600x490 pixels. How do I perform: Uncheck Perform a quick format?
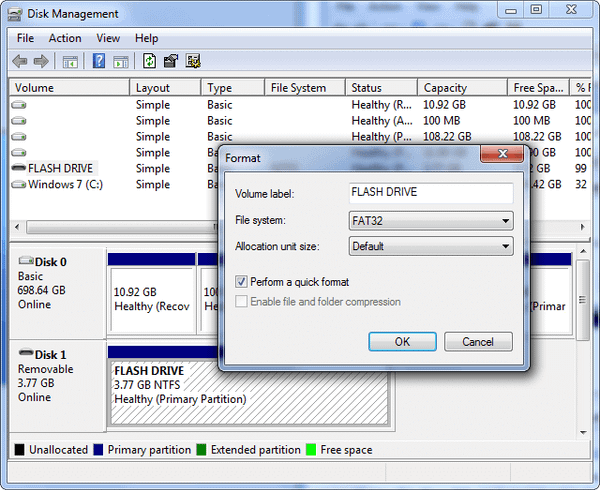pos(241,282)
